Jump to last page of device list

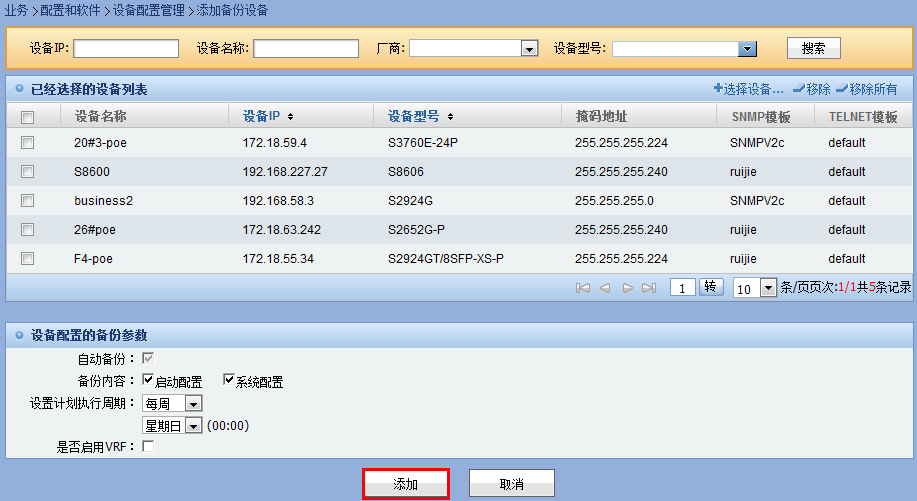coord(649,288)
